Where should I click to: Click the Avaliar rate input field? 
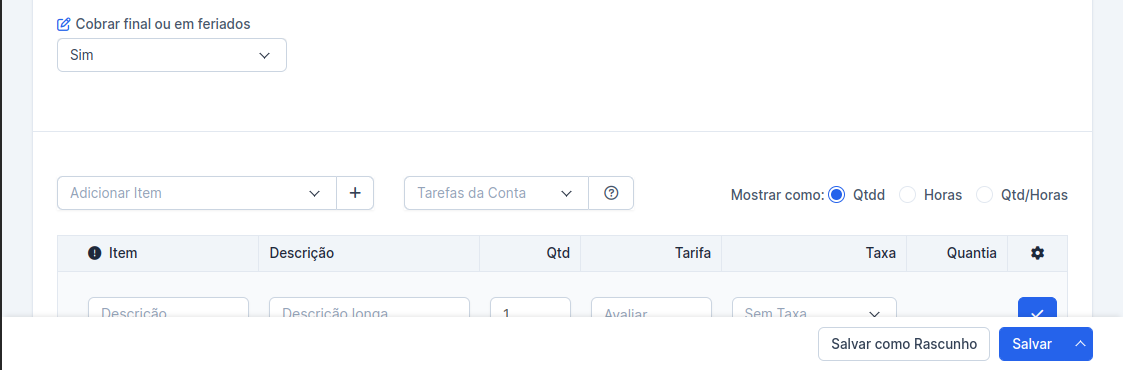[652, 308]
